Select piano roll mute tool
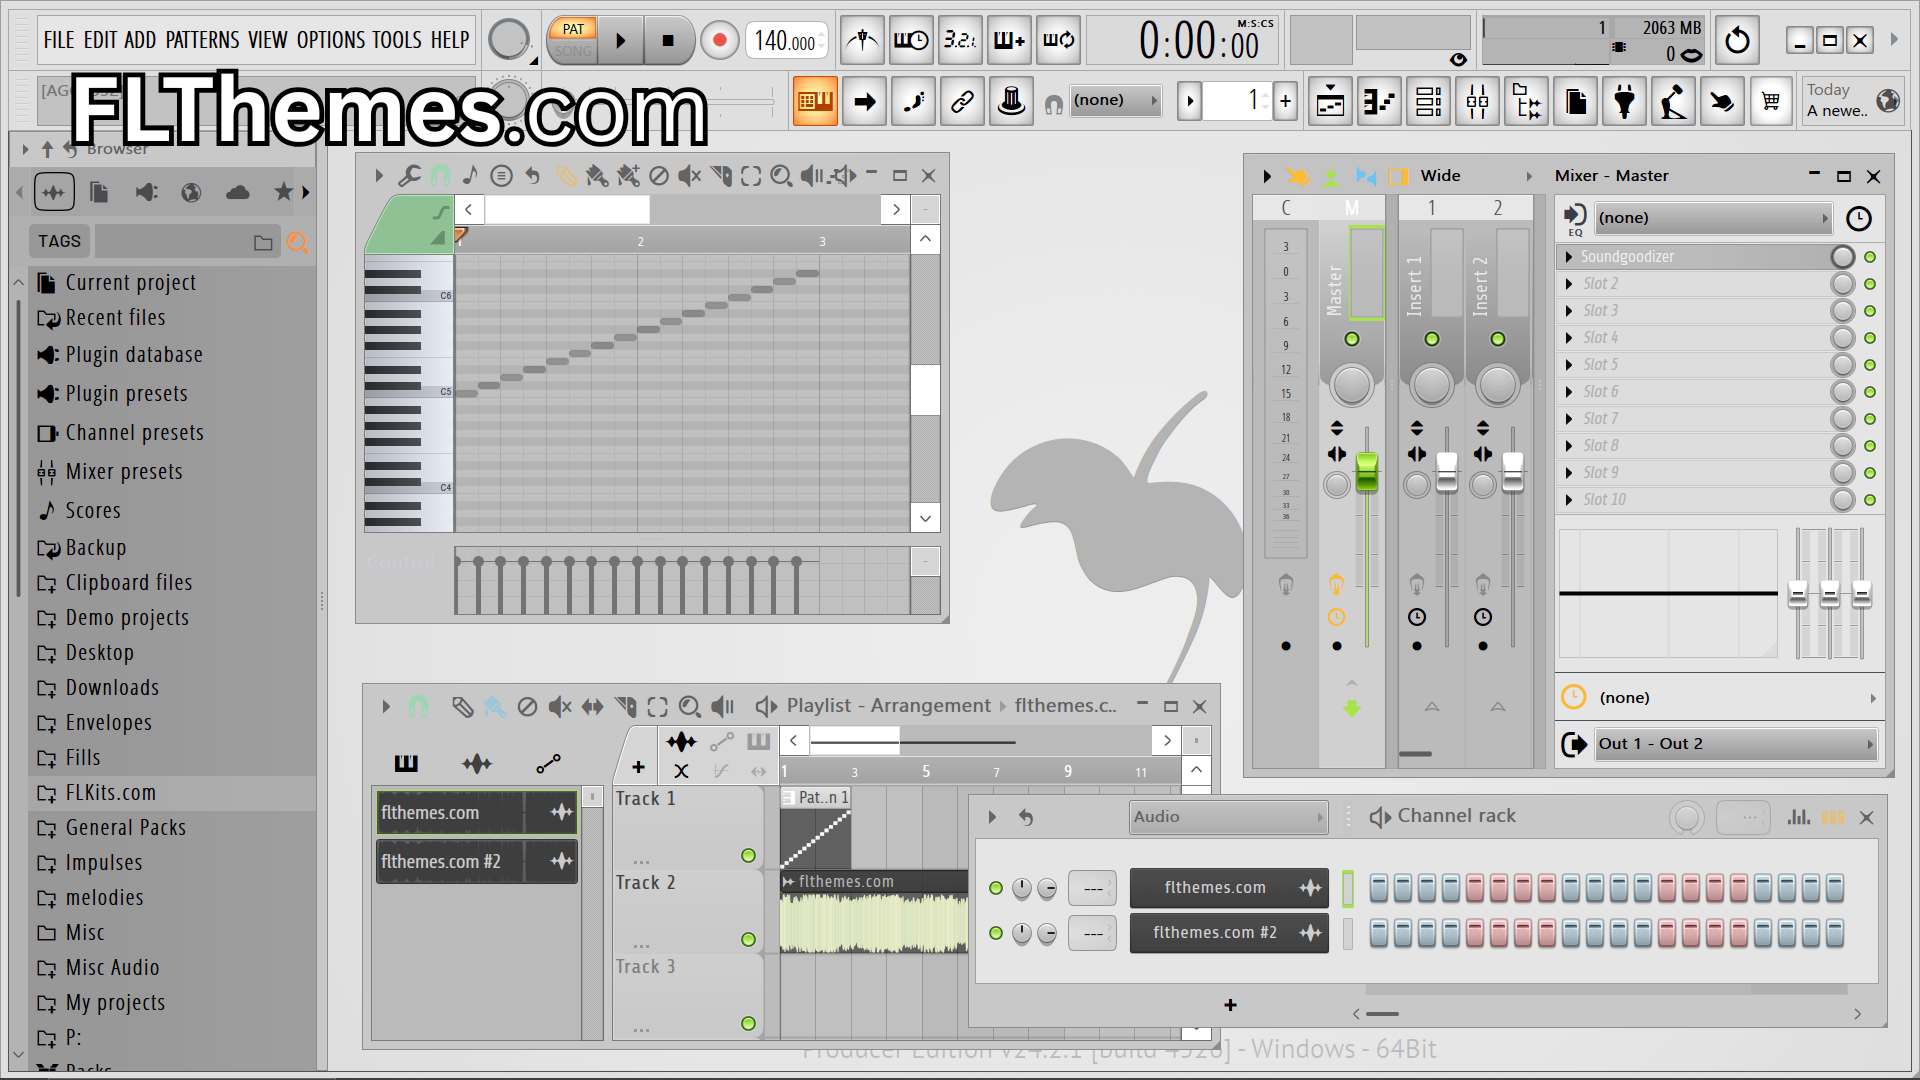The width and height of the screenshot is (1920, 1080). tap(689, 176)
